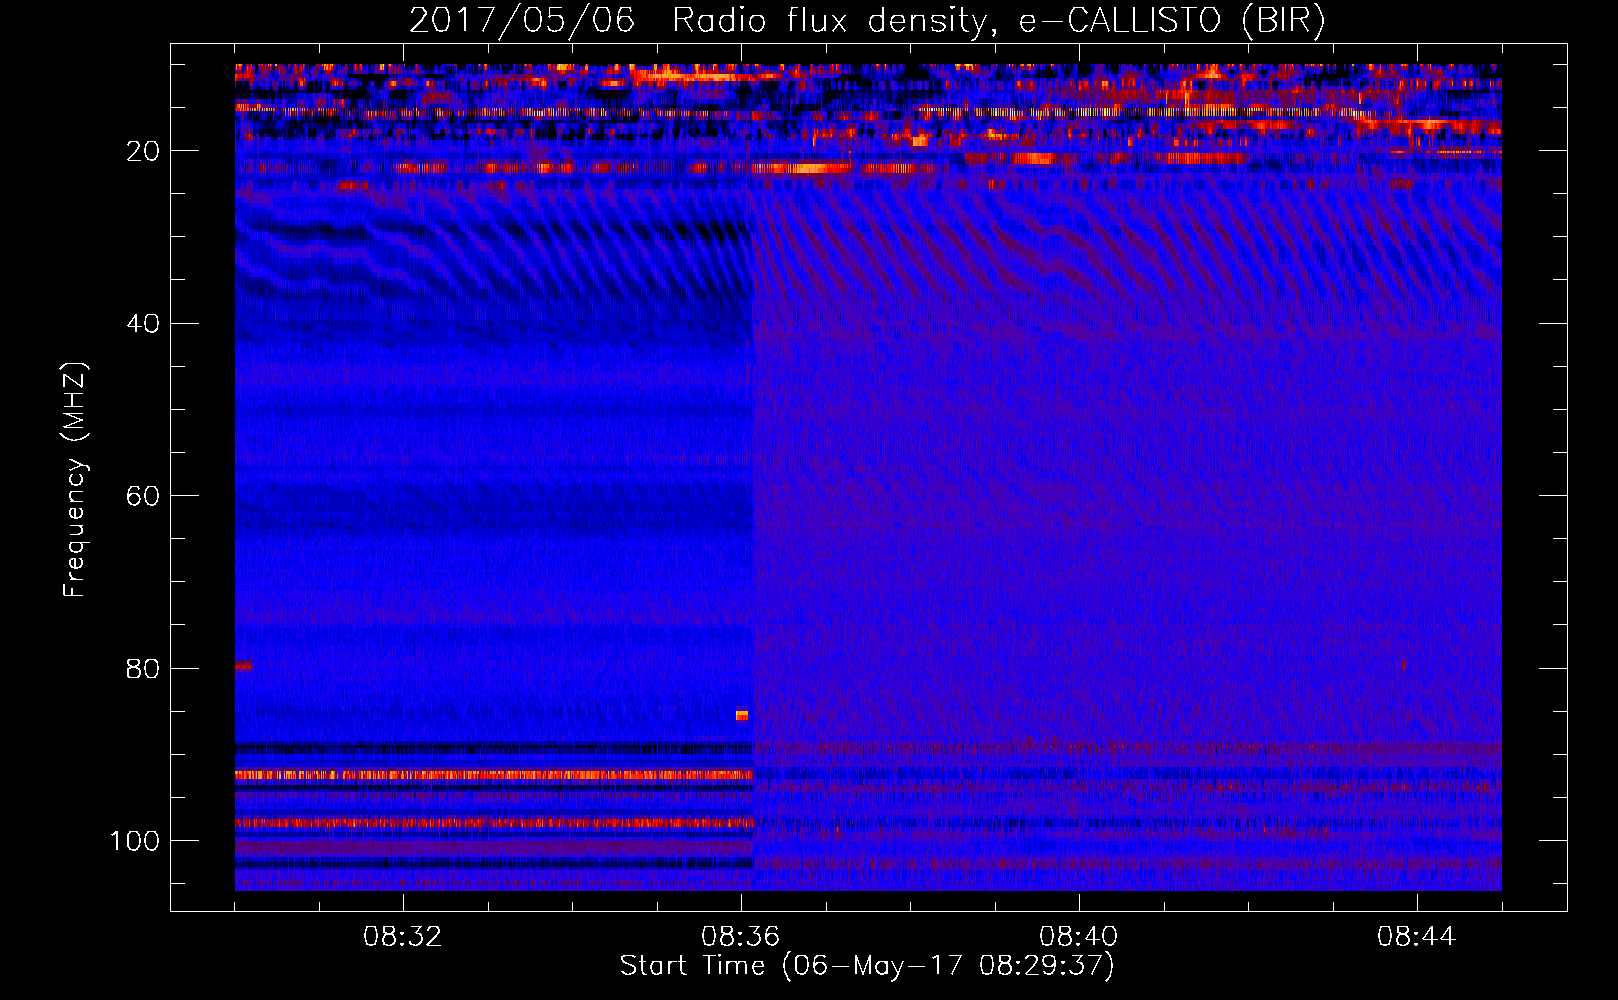
Task: Click the 60 MHz frequency tick label
Action: click(143, 496)
